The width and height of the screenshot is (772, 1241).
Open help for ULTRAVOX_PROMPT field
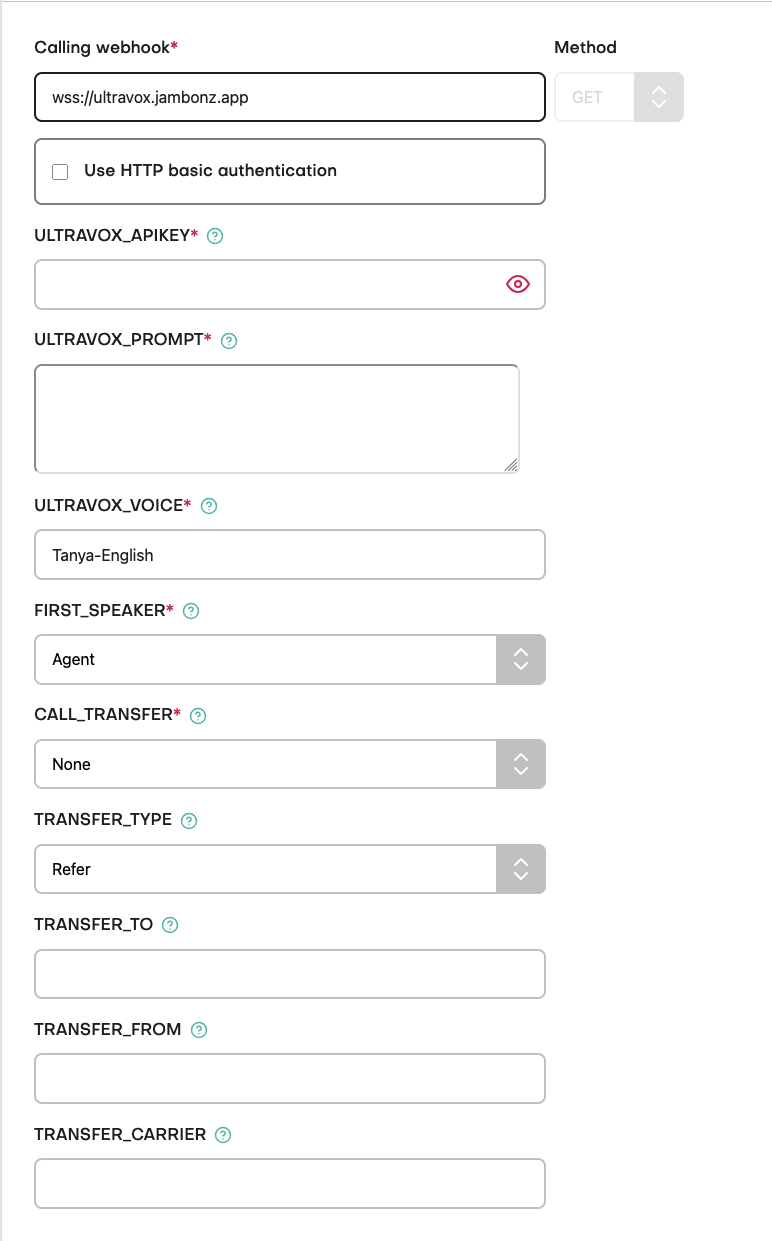[x=228, y=341]
